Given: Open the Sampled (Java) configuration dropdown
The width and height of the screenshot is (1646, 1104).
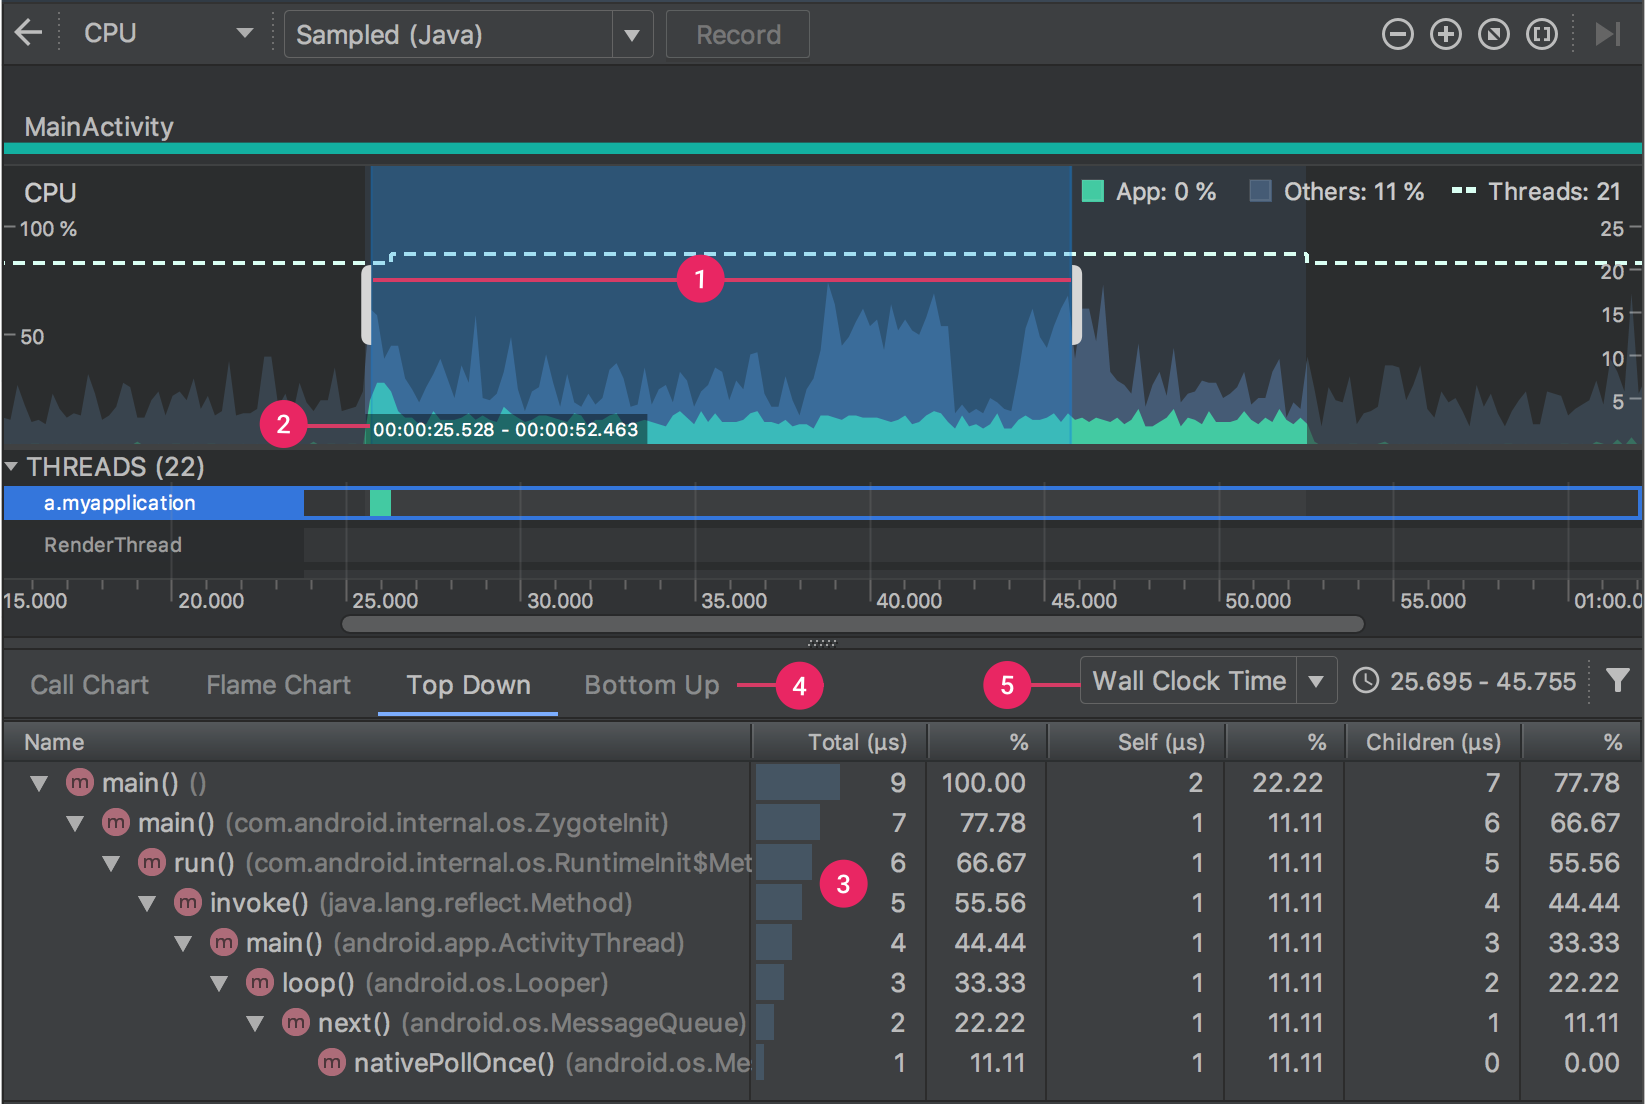Looking at the screenshot, I should pos(632,33).
